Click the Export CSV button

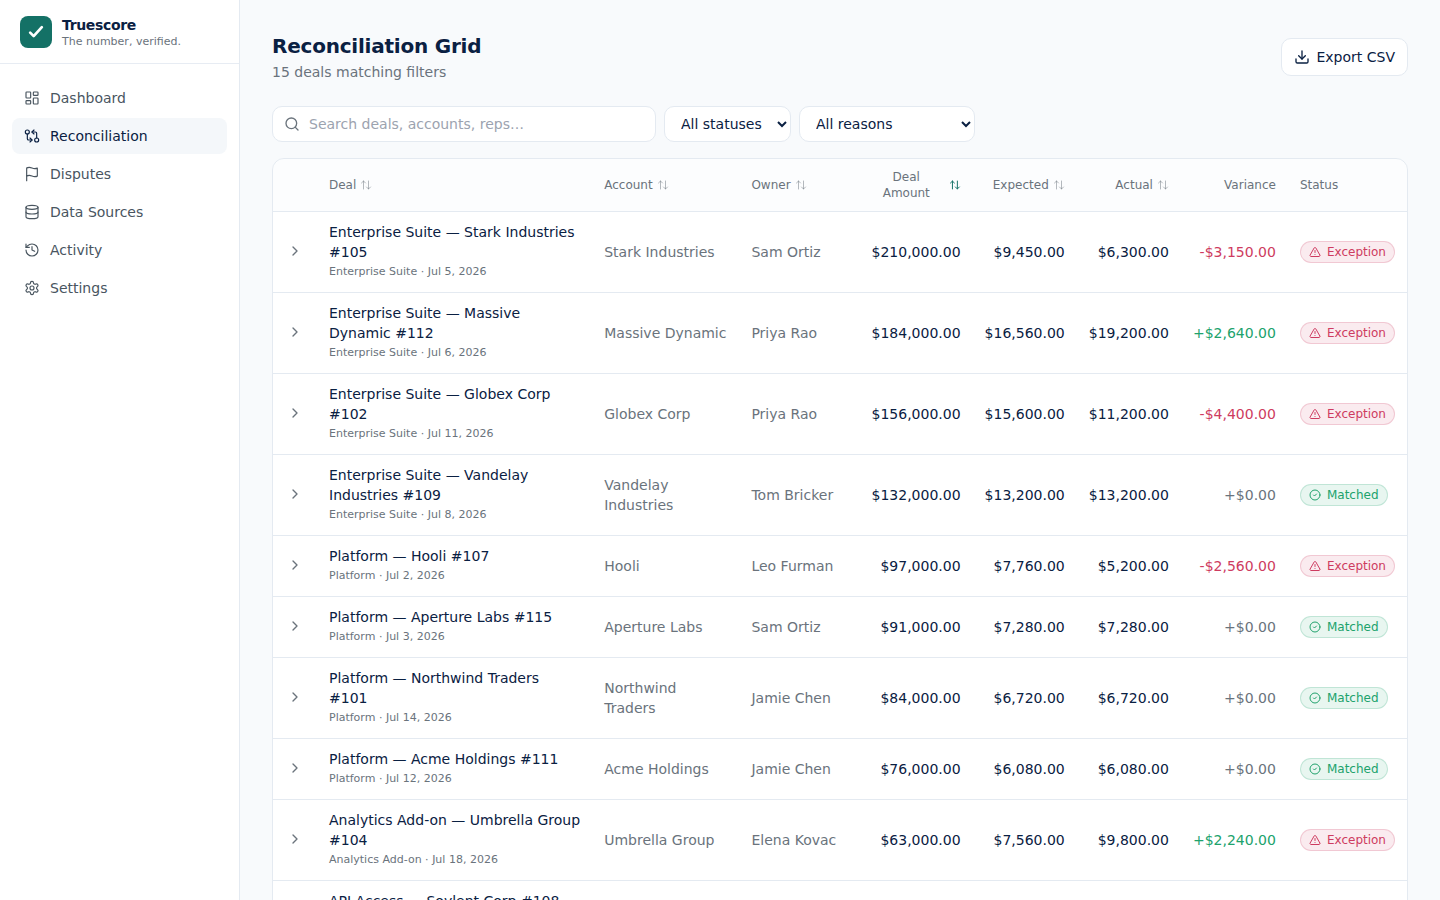[x=1344, y=57]
